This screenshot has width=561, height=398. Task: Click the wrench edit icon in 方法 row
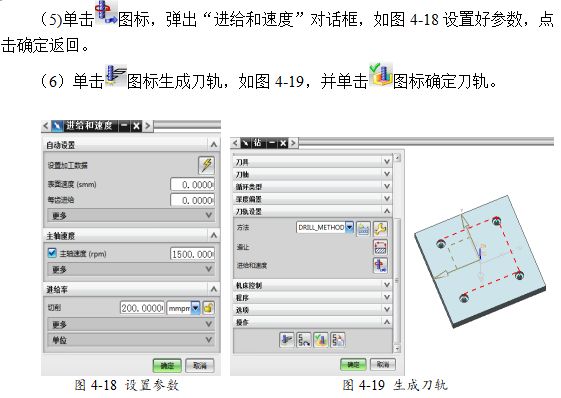[380, 228]
